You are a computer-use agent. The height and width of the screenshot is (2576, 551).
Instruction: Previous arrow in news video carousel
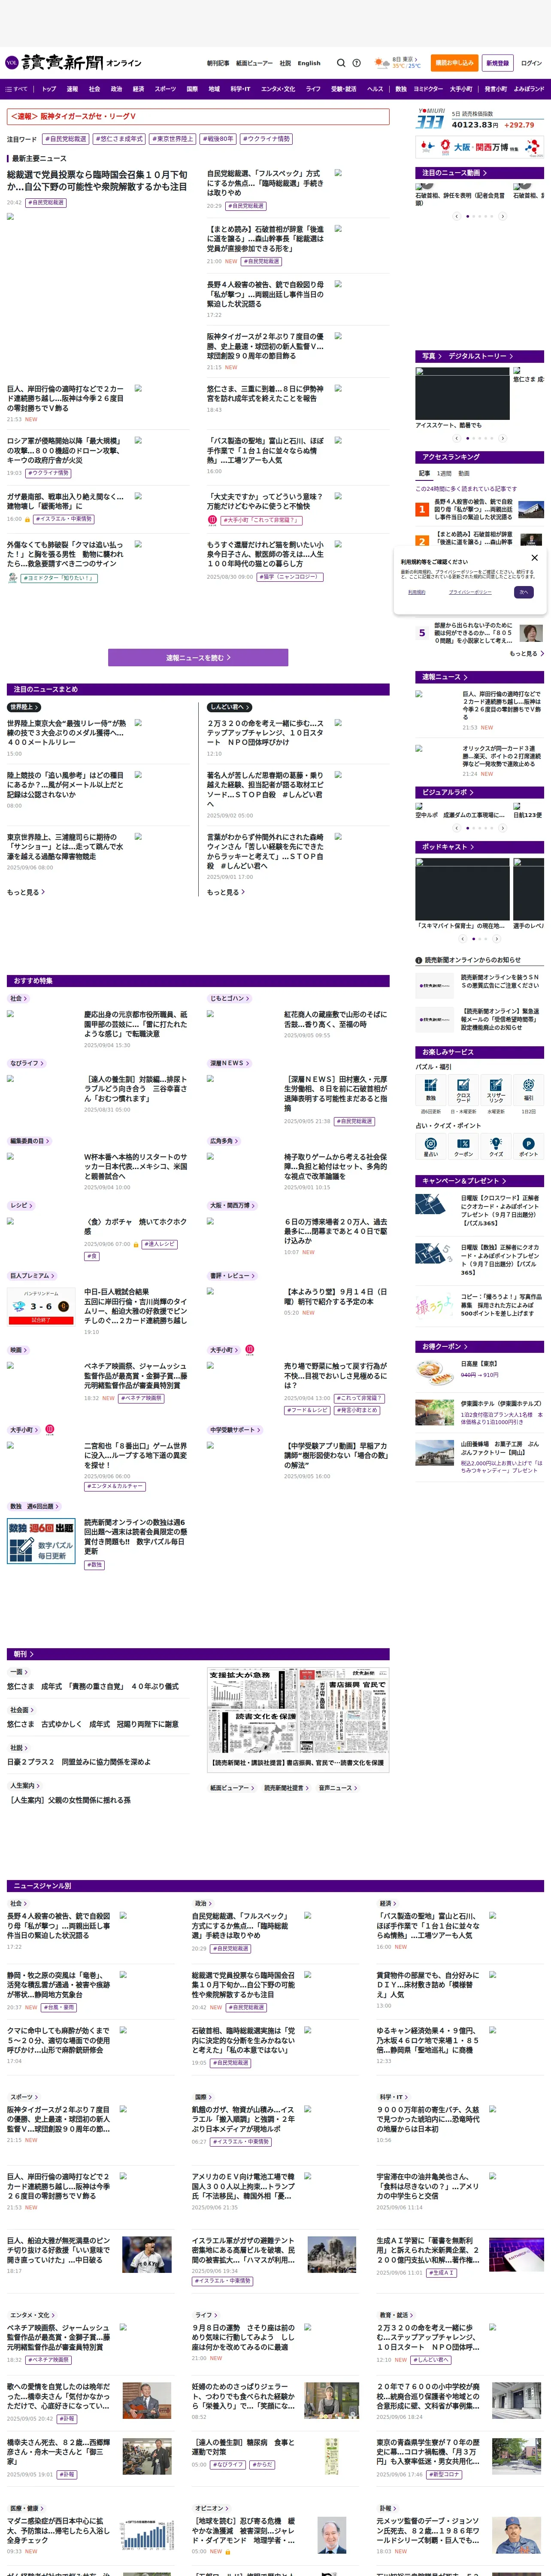[457, 216]
